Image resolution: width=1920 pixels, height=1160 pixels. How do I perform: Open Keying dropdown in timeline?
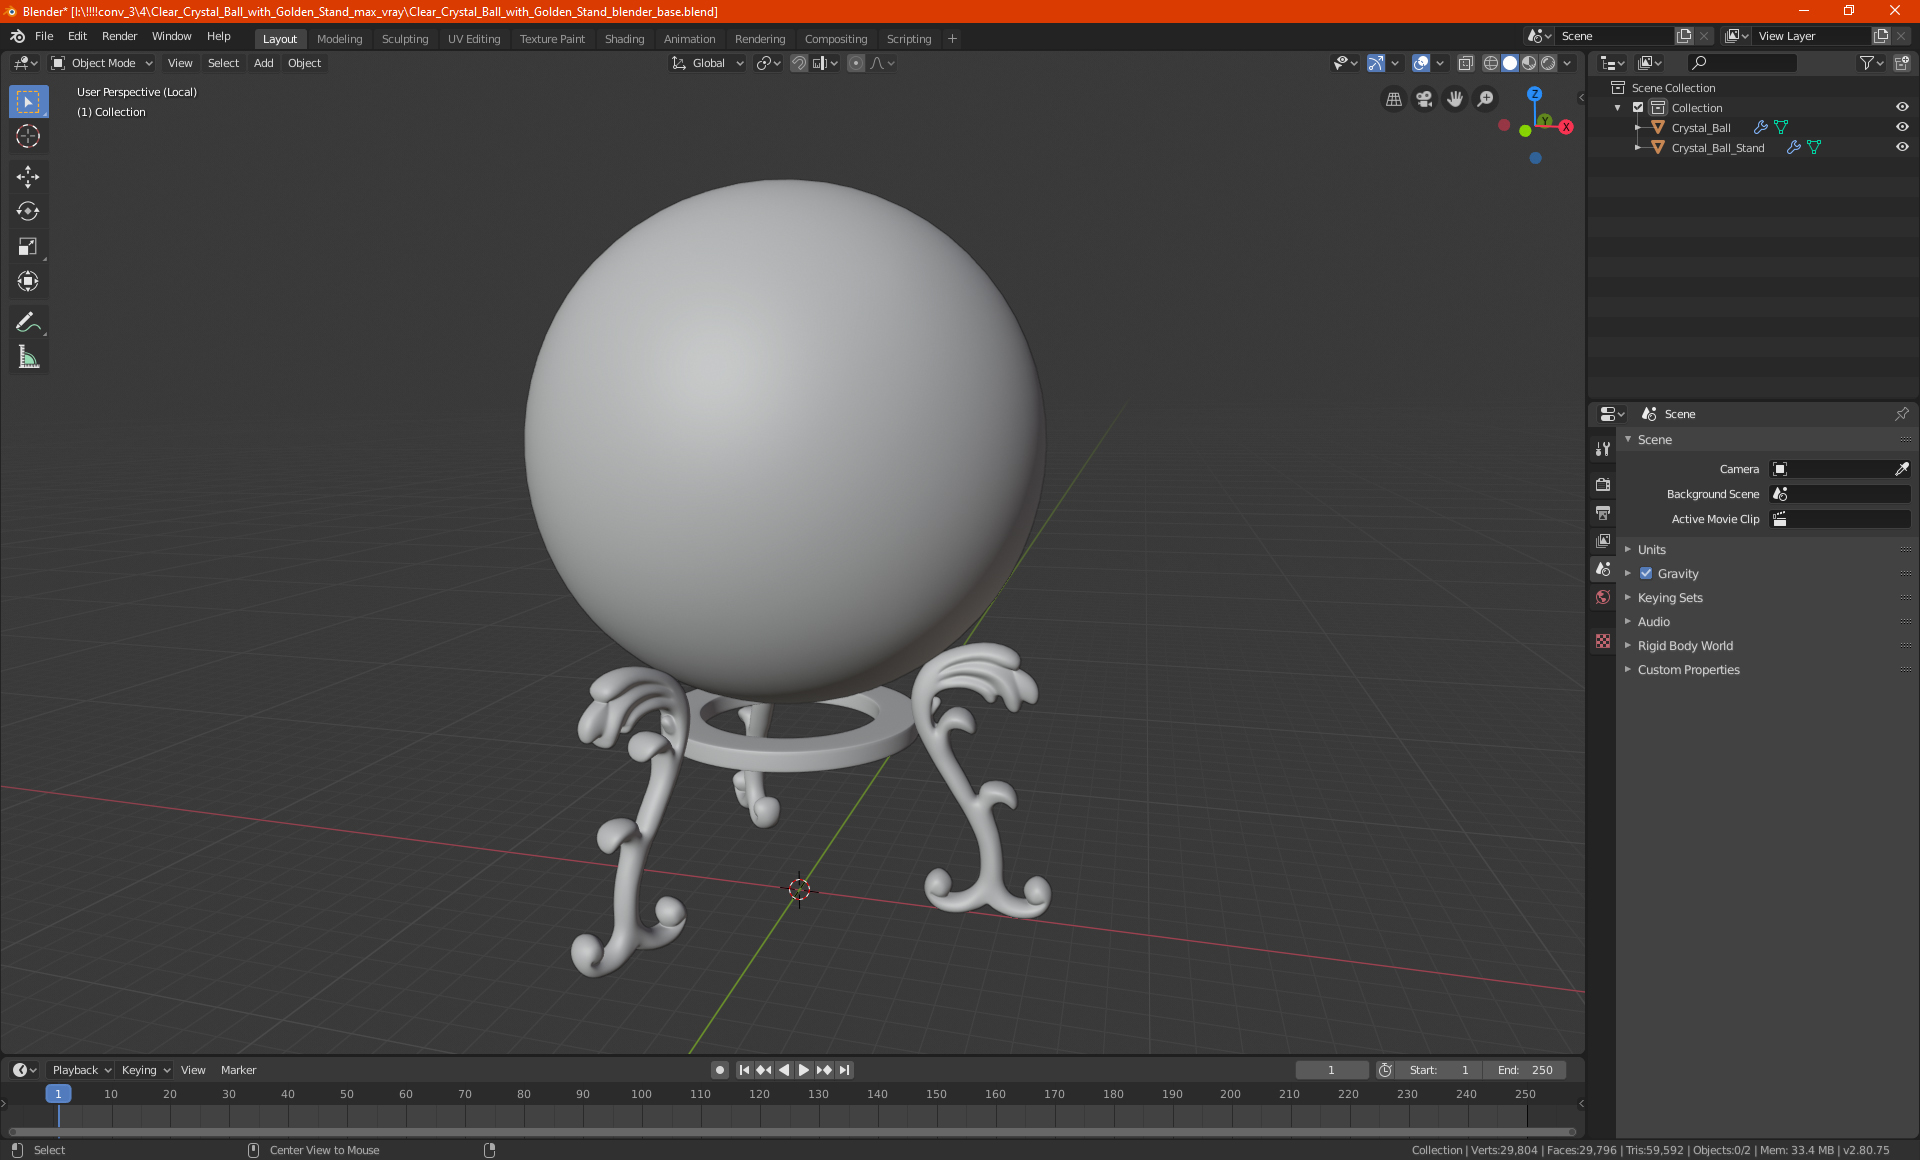[x=146, y=1070]
